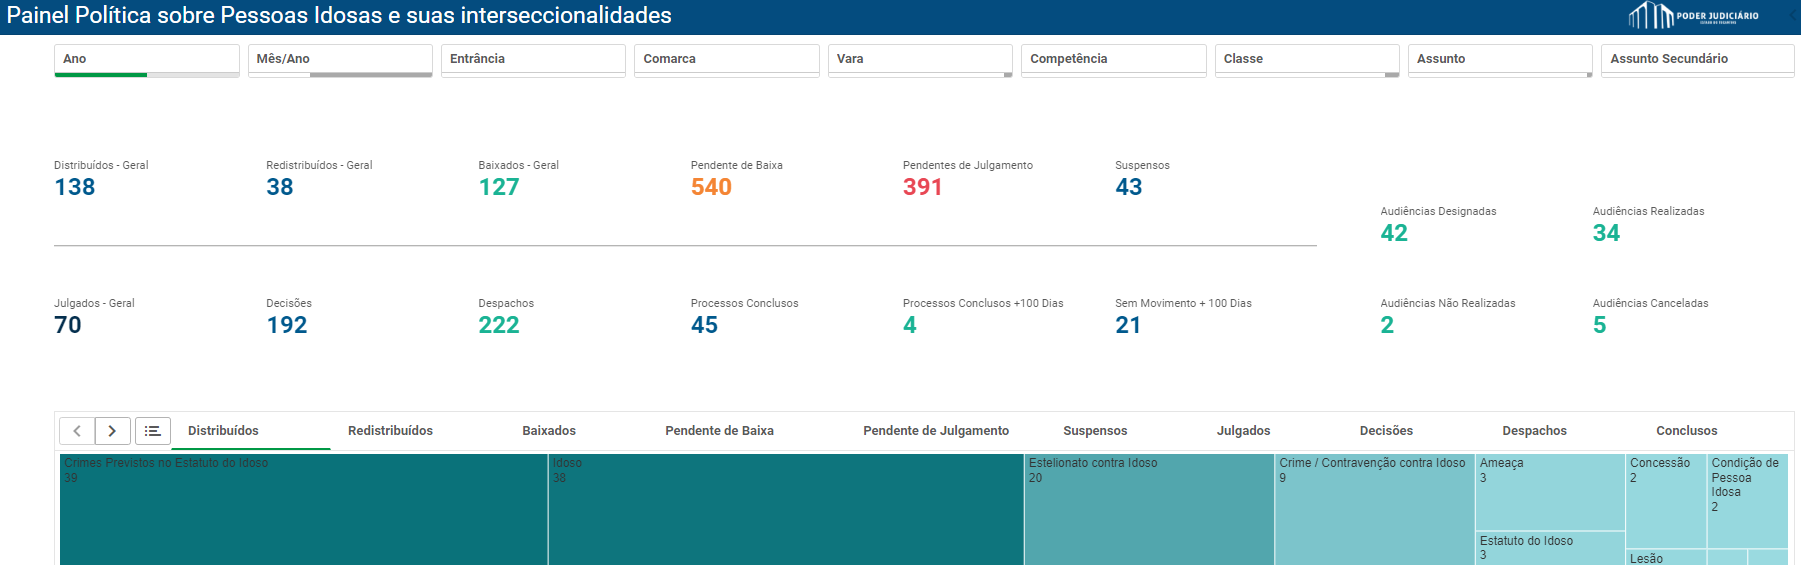Click the Pendentes de Julgamento value 391
This screenshot has height=579, width=1801.
[922, 187]
